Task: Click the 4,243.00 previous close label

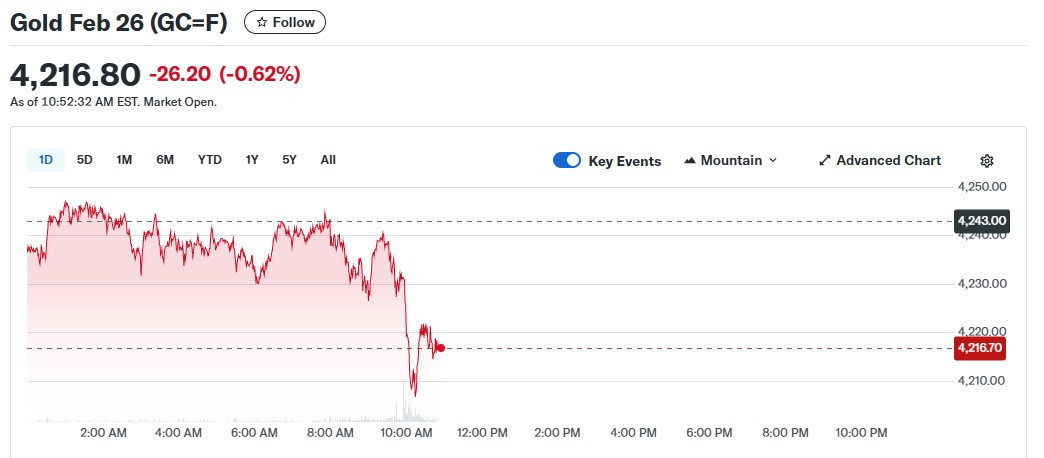Action: point(981,221)
